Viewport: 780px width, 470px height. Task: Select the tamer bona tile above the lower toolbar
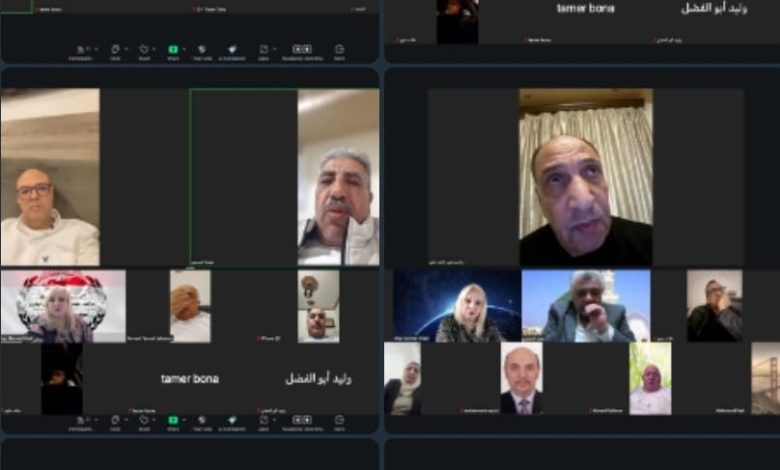[190, 379]
